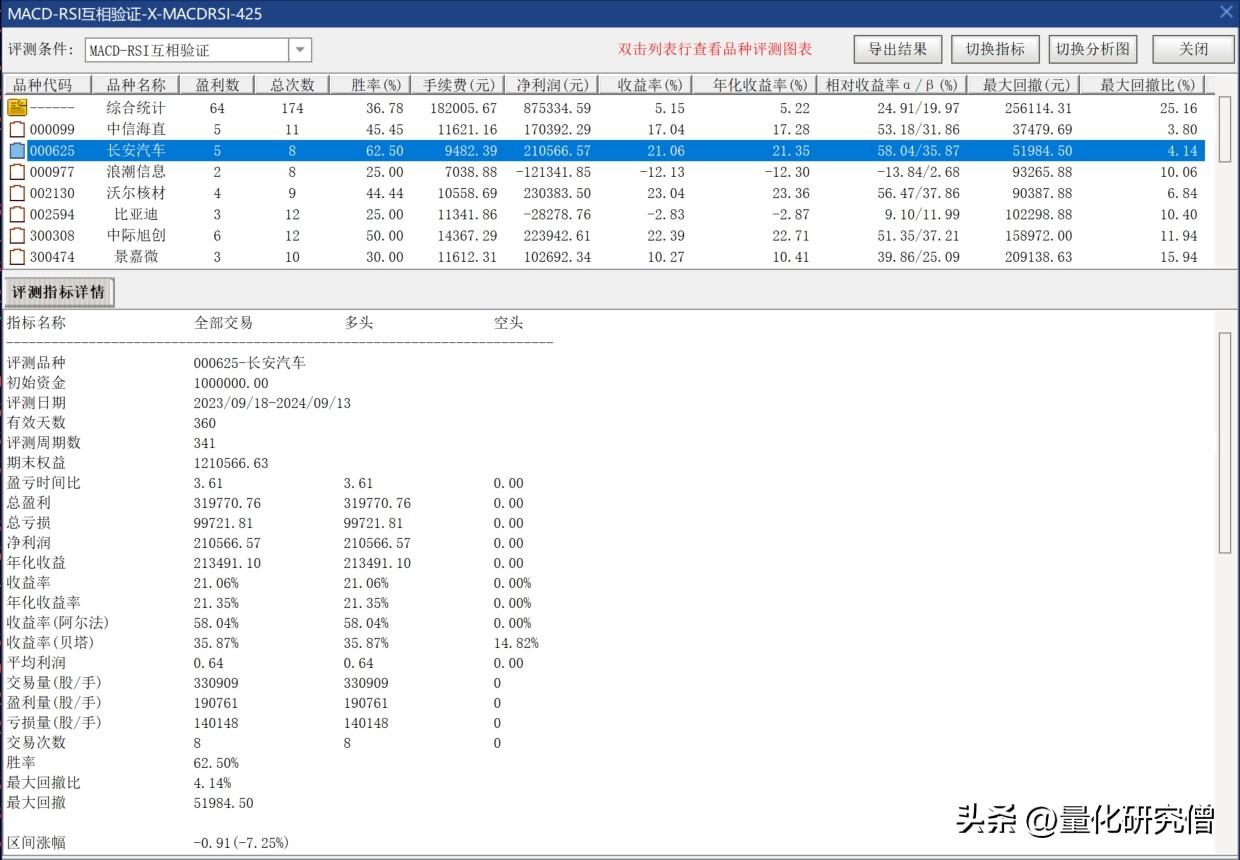This screenshot has width=1240, height=860.
Task: Click the upper results list vertical scrollbar
Action: tap(1225, 130)
